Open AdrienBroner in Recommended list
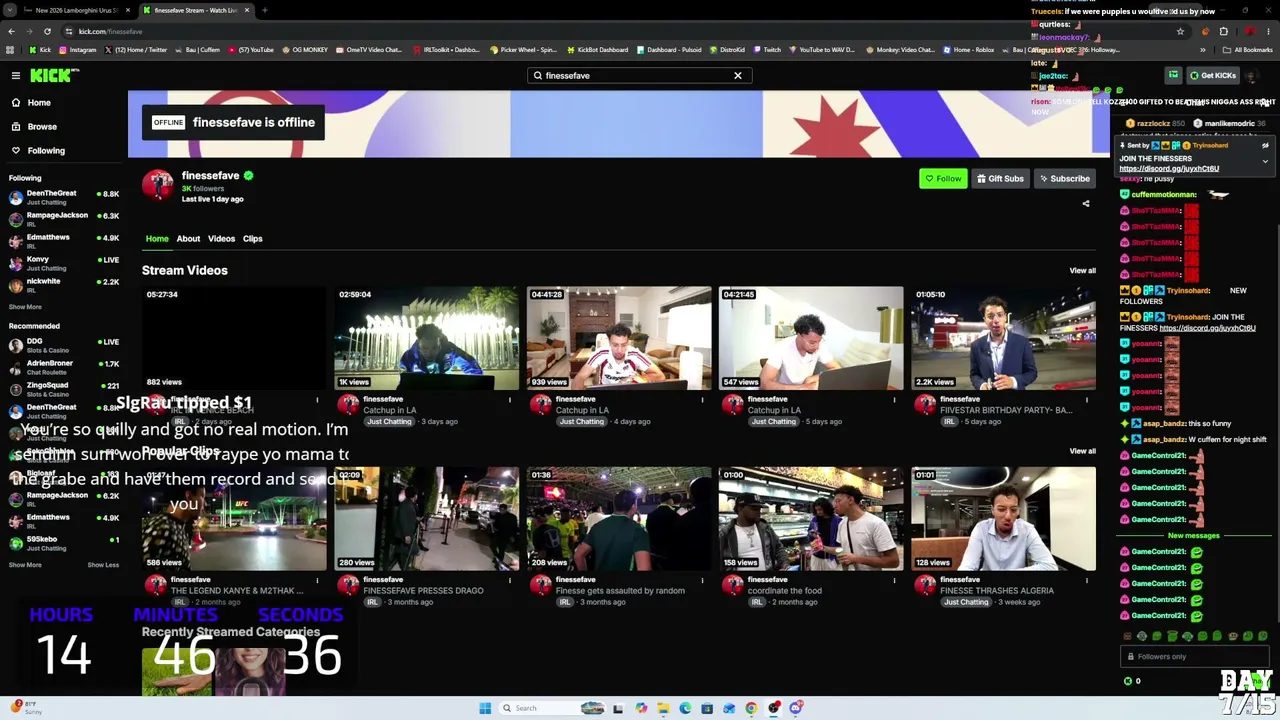This screenshot has width=1280, height=720. (62, 366)
